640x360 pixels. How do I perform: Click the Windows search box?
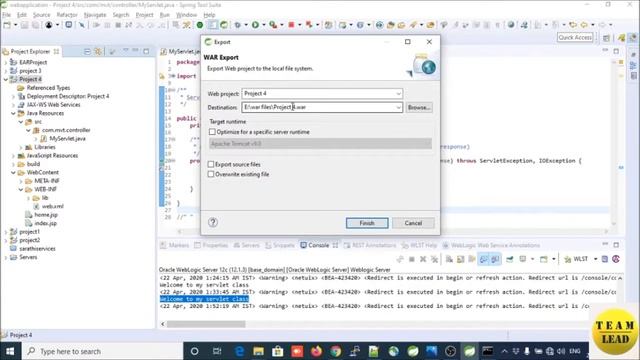pos(102,351)
